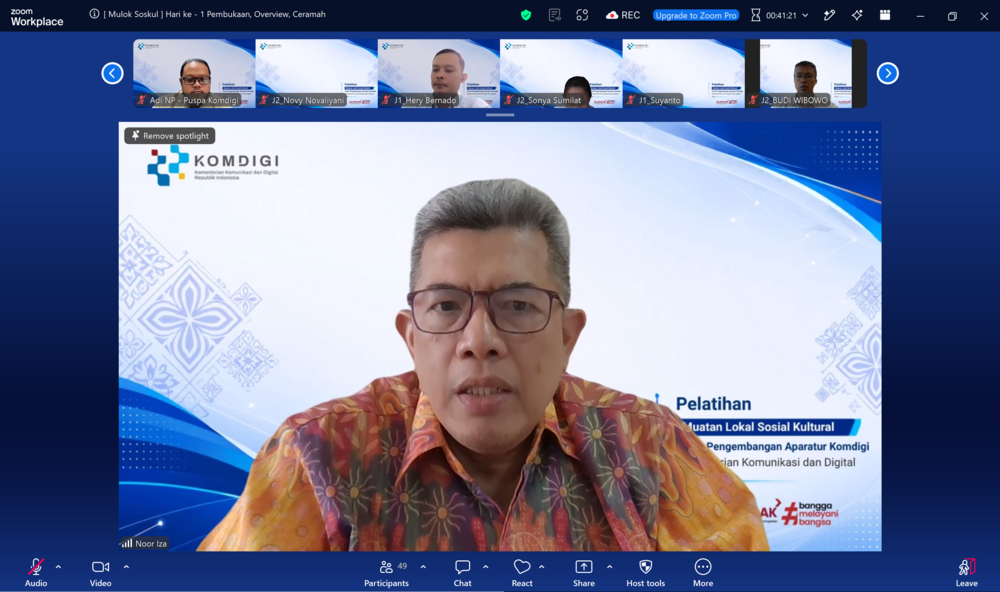Open the annotation pencil tool icon
This screenshot has height=592, width=1000.
(x=829, y=15)
